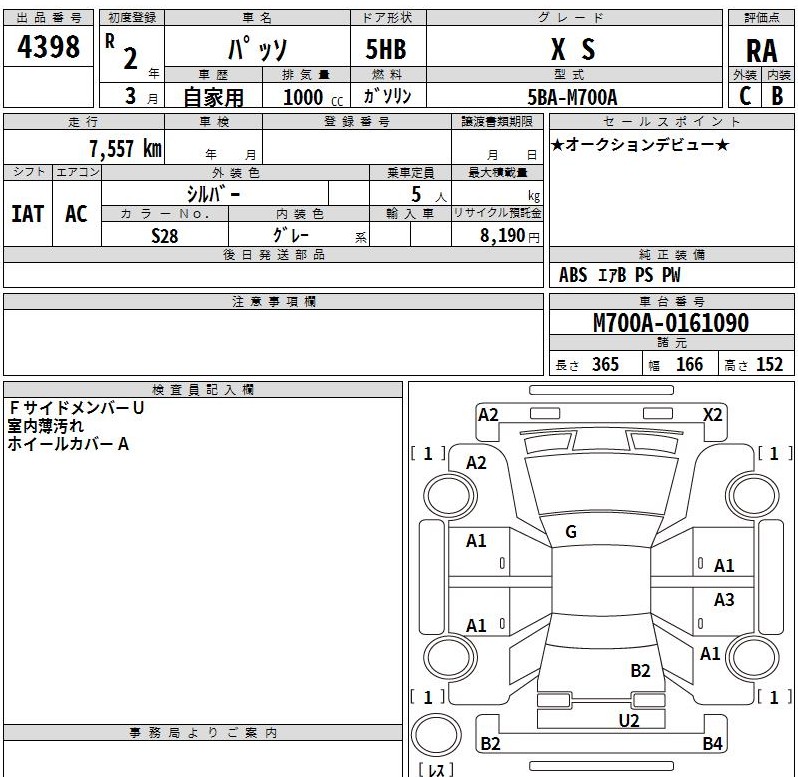This screenshot has height=777, width=798.
Task: Click the registration month value 3
Action: [131, 96]
